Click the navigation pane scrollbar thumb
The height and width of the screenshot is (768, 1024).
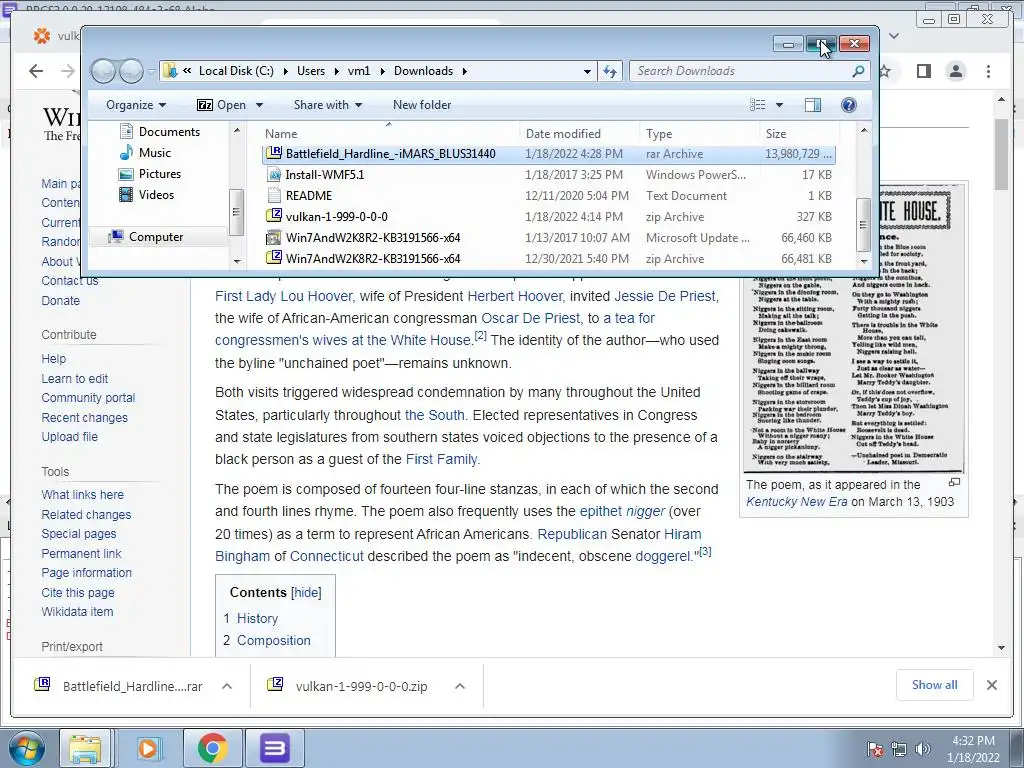pos(236,212)
